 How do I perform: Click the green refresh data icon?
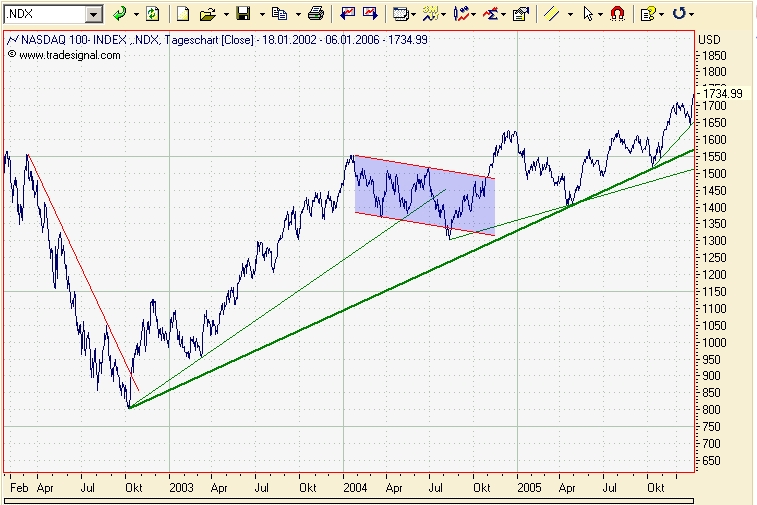pos(153,14)
